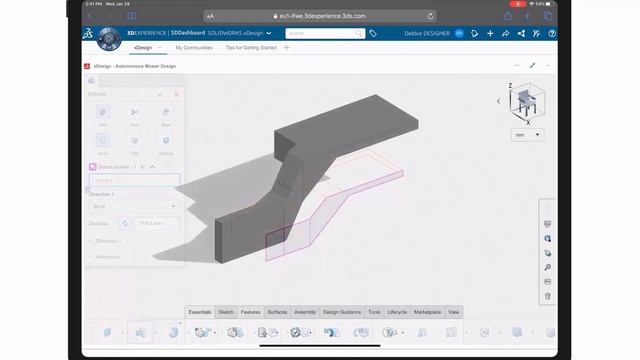Open the collaboration network icon
Viewport: 640px width, 360px height.
pyautogui.click(x=521, y=33)
